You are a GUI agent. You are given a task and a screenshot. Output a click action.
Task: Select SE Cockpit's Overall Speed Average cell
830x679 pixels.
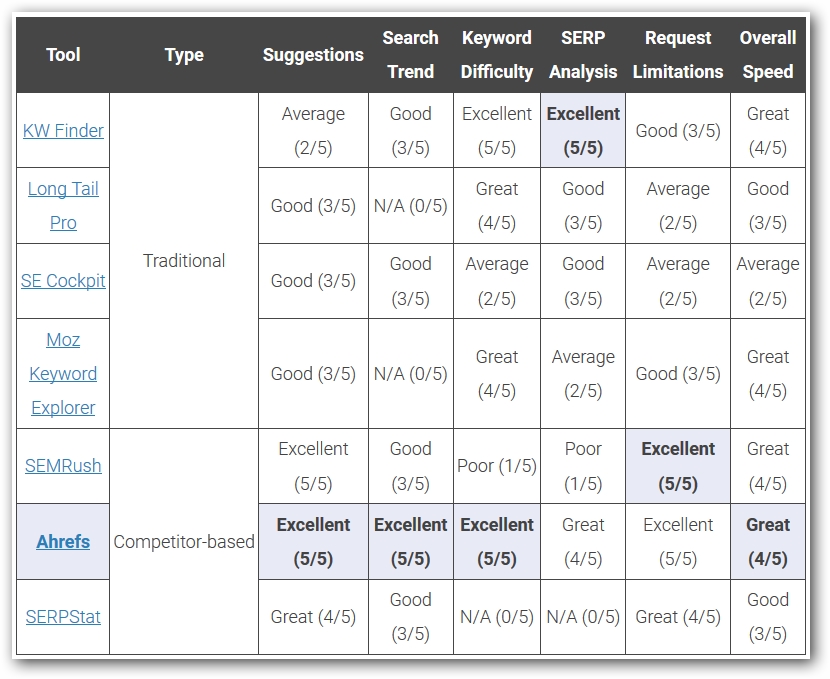768,280
